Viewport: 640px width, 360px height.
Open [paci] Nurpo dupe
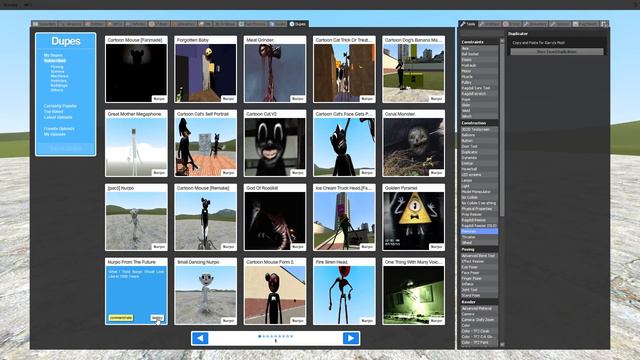pyautogui.click(x=136, y=217)
